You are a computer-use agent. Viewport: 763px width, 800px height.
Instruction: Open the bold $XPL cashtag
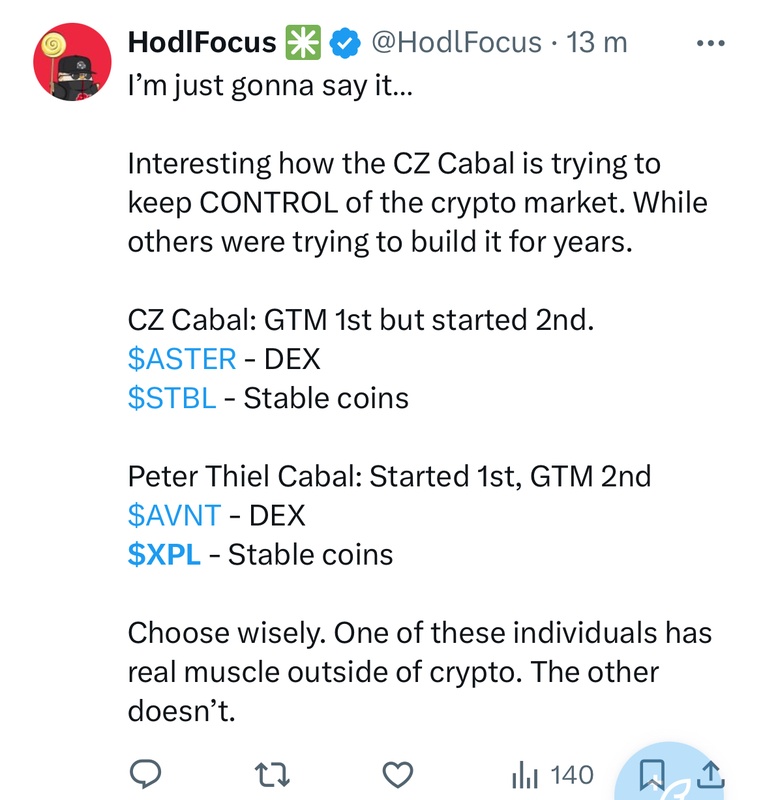[x=164, y=554]
